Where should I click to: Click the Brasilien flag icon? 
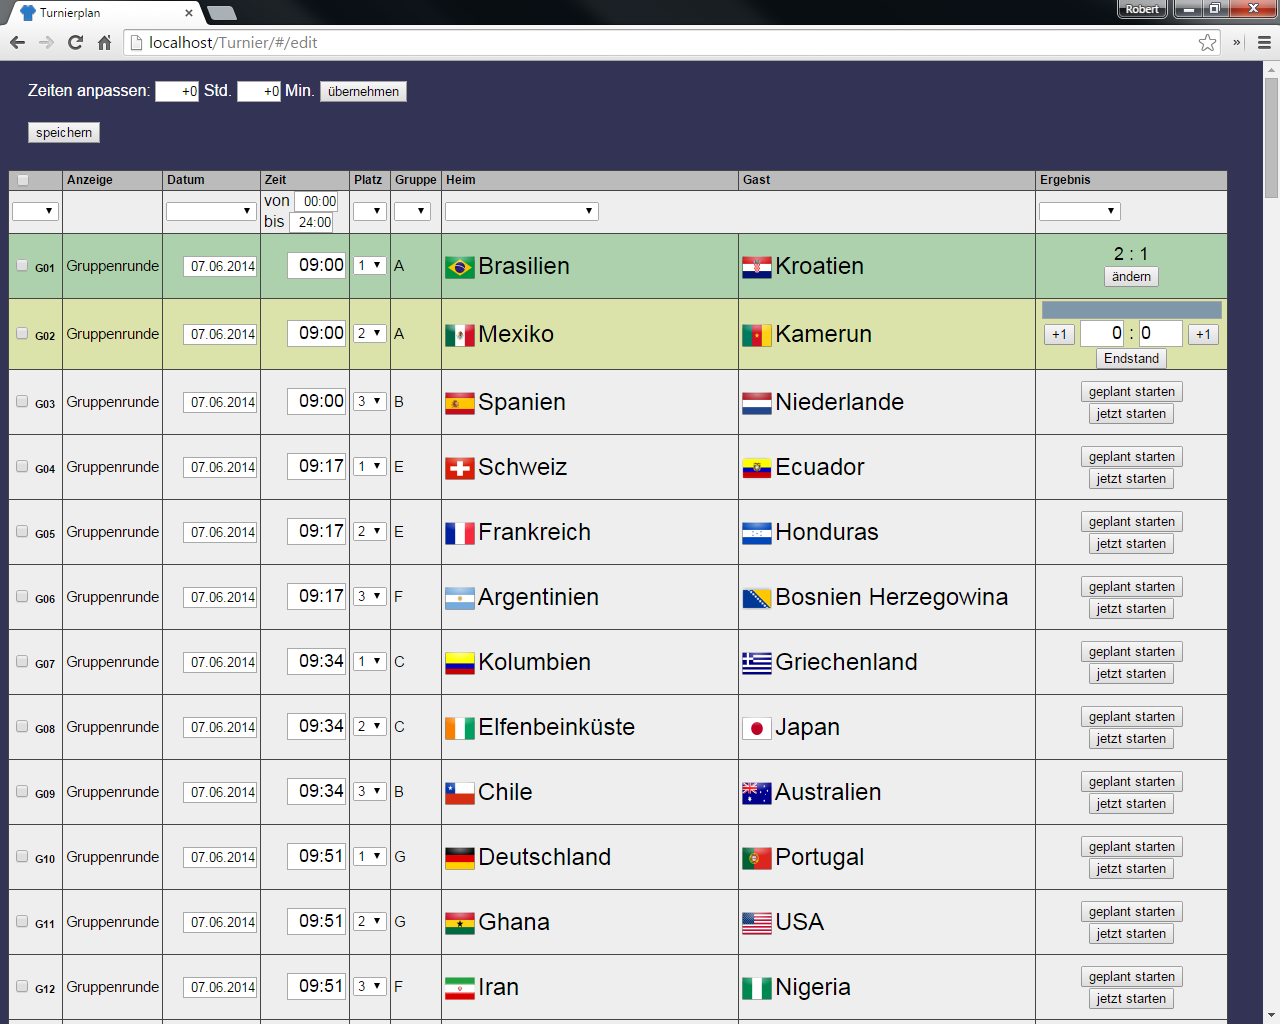(460, 267)
